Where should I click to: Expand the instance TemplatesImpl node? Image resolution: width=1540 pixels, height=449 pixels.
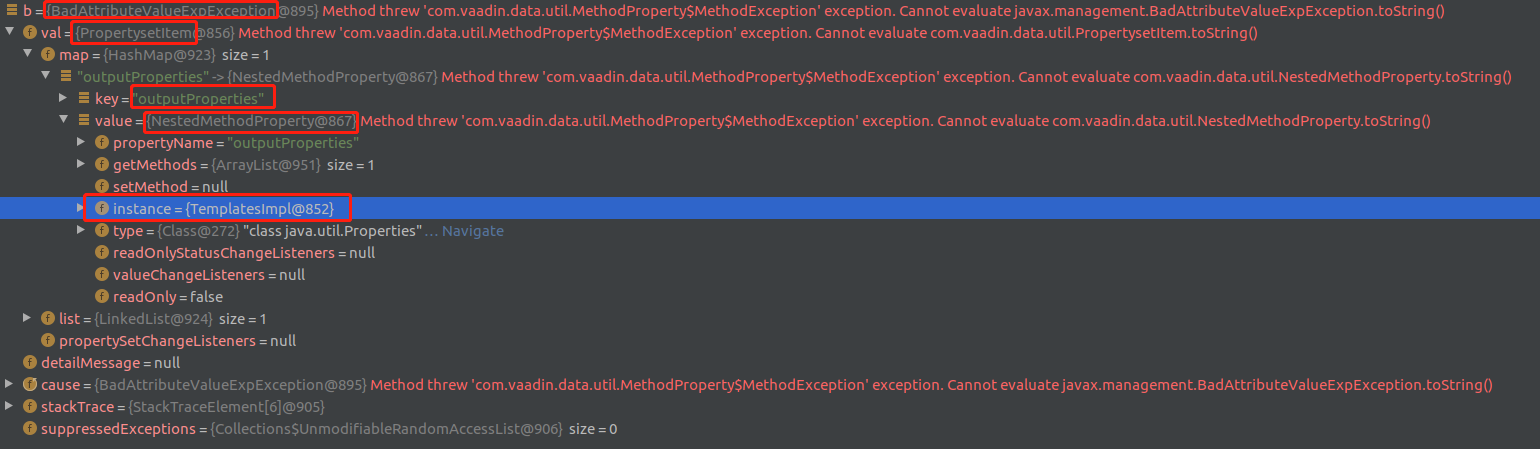pyautogui.click(x=82, y=209)
